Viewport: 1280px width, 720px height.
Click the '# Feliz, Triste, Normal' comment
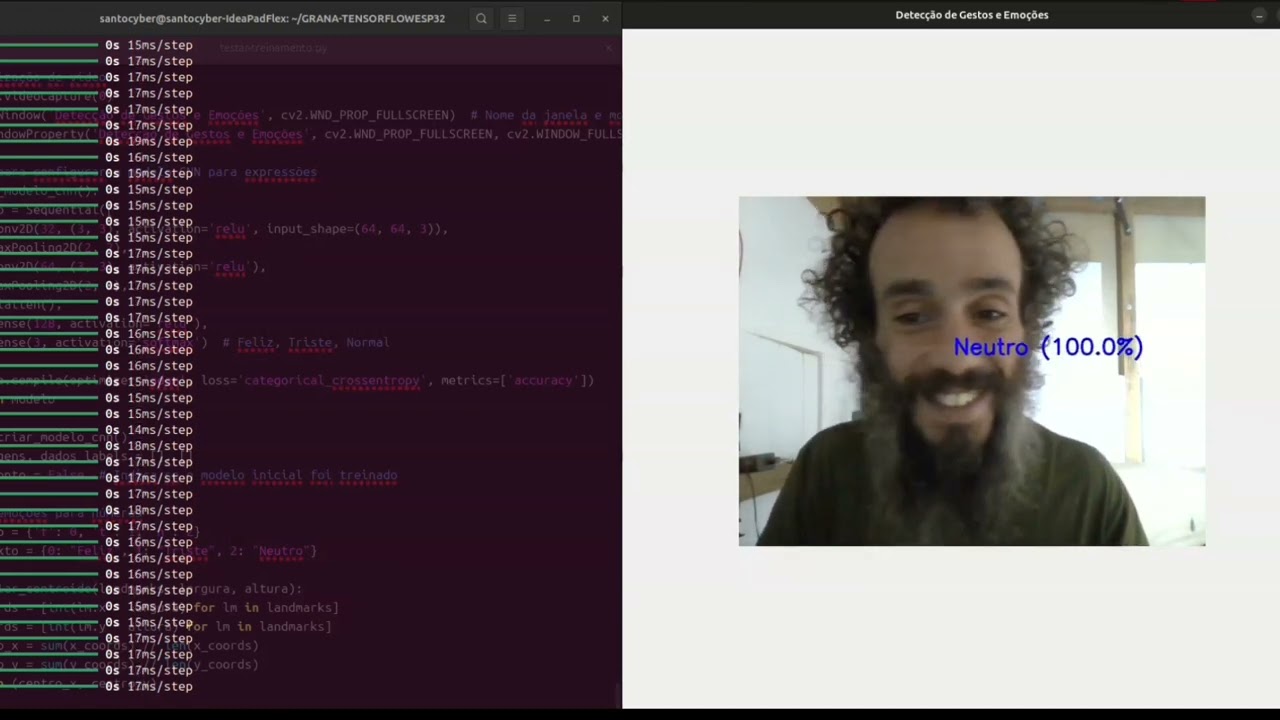(306, 342)
